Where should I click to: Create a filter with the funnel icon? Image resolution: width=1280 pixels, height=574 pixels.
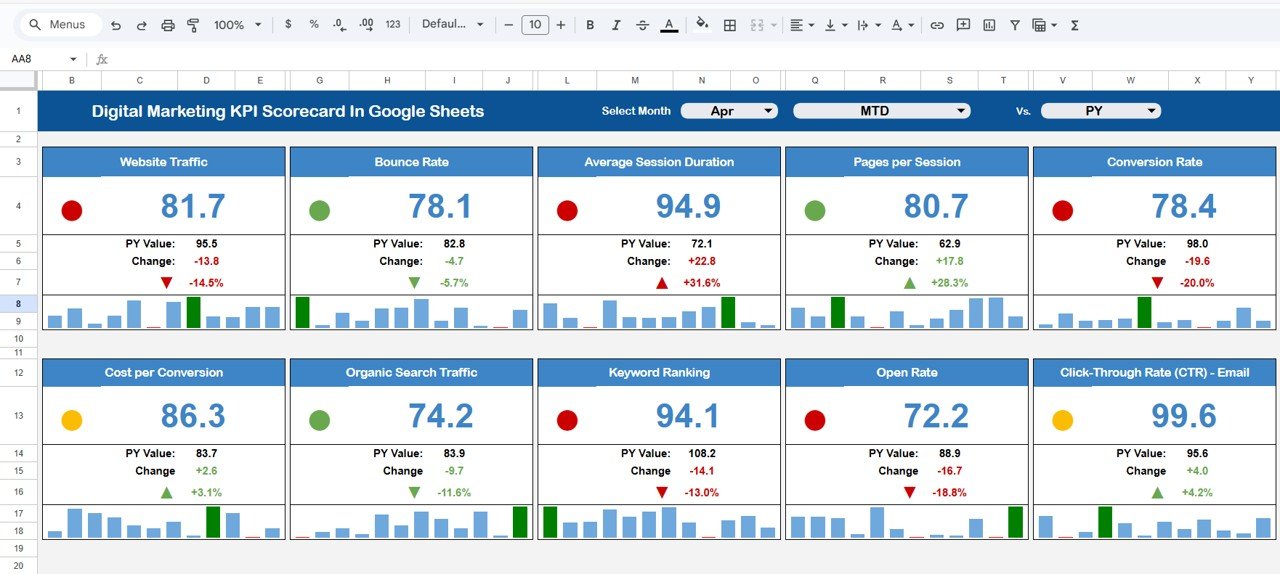point(1015,25)
